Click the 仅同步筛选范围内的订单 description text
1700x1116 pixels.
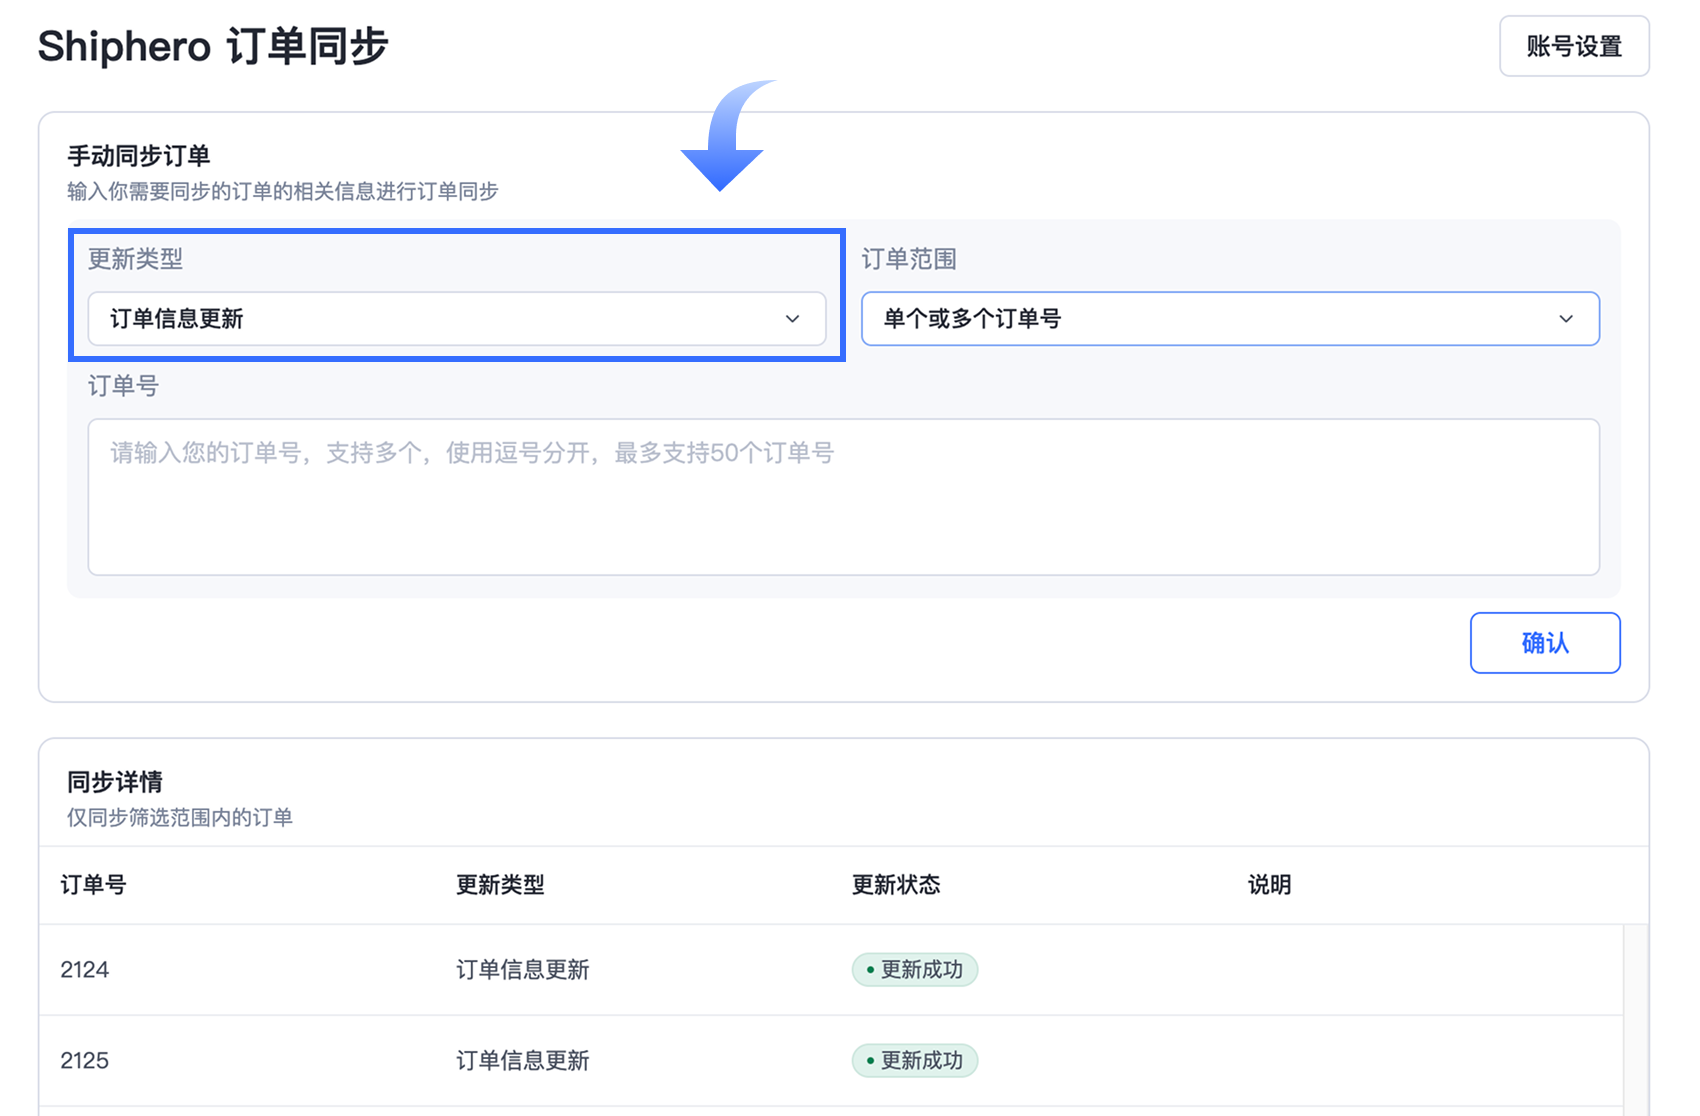coord(180,818)
